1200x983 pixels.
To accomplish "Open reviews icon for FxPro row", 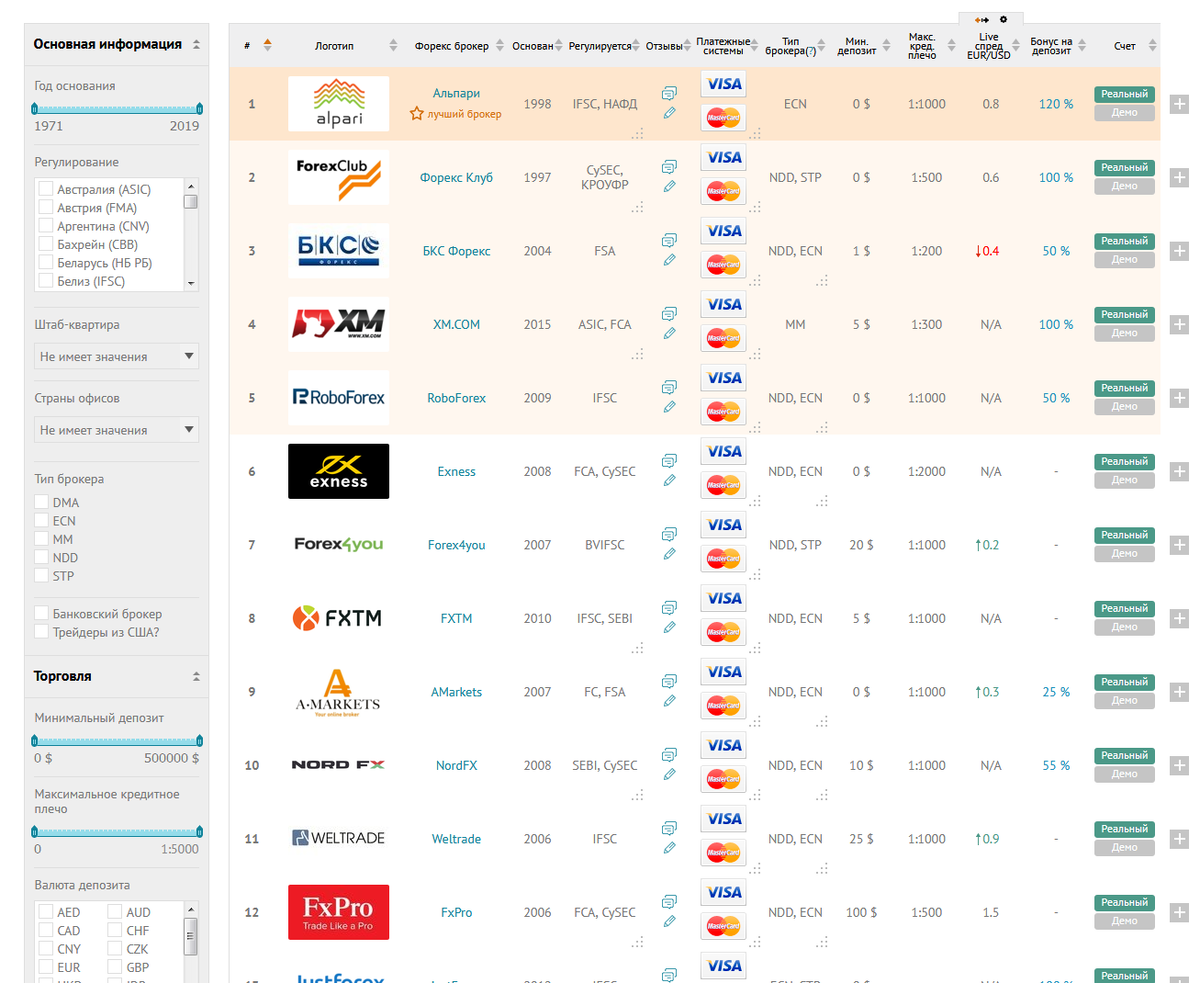I will coord(669,902).
